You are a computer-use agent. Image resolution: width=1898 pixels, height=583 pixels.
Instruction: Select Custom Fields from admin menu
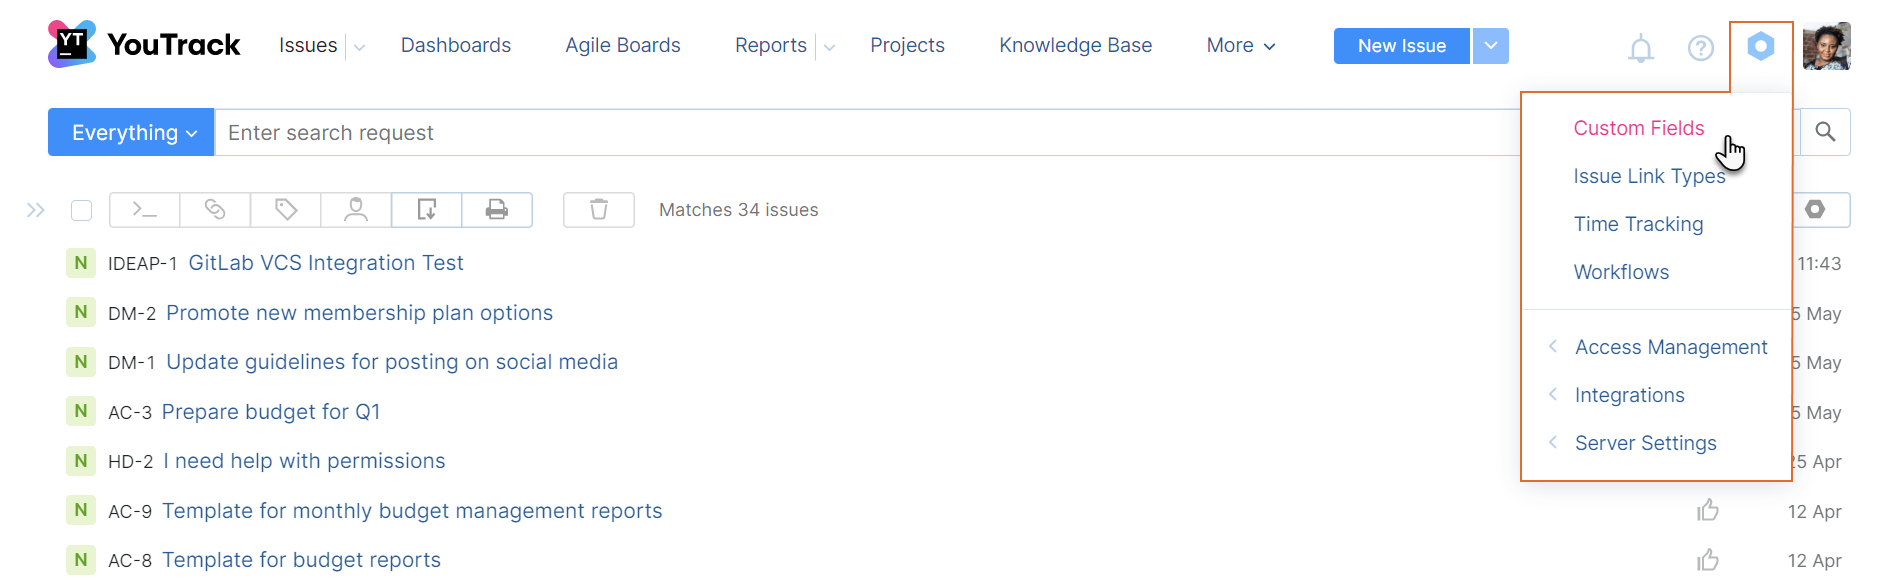1638,128
